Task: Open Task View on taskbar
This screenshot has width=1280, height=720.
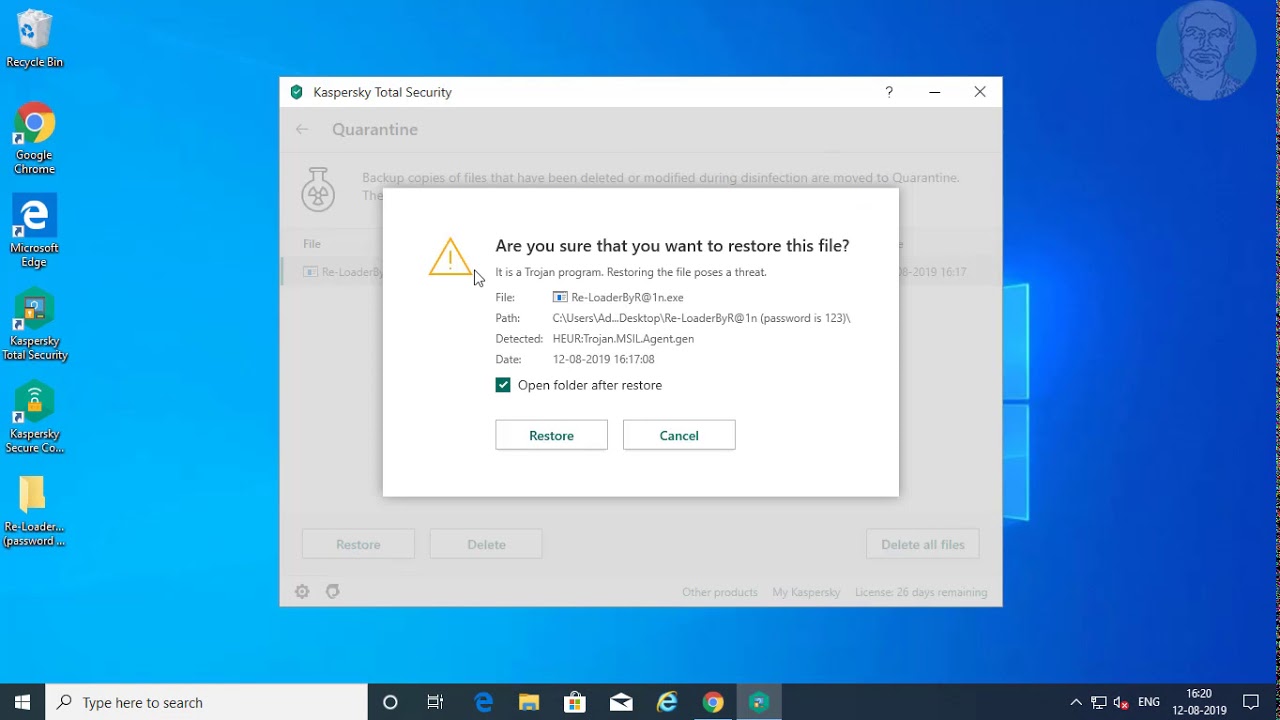Action: point(435,702)
